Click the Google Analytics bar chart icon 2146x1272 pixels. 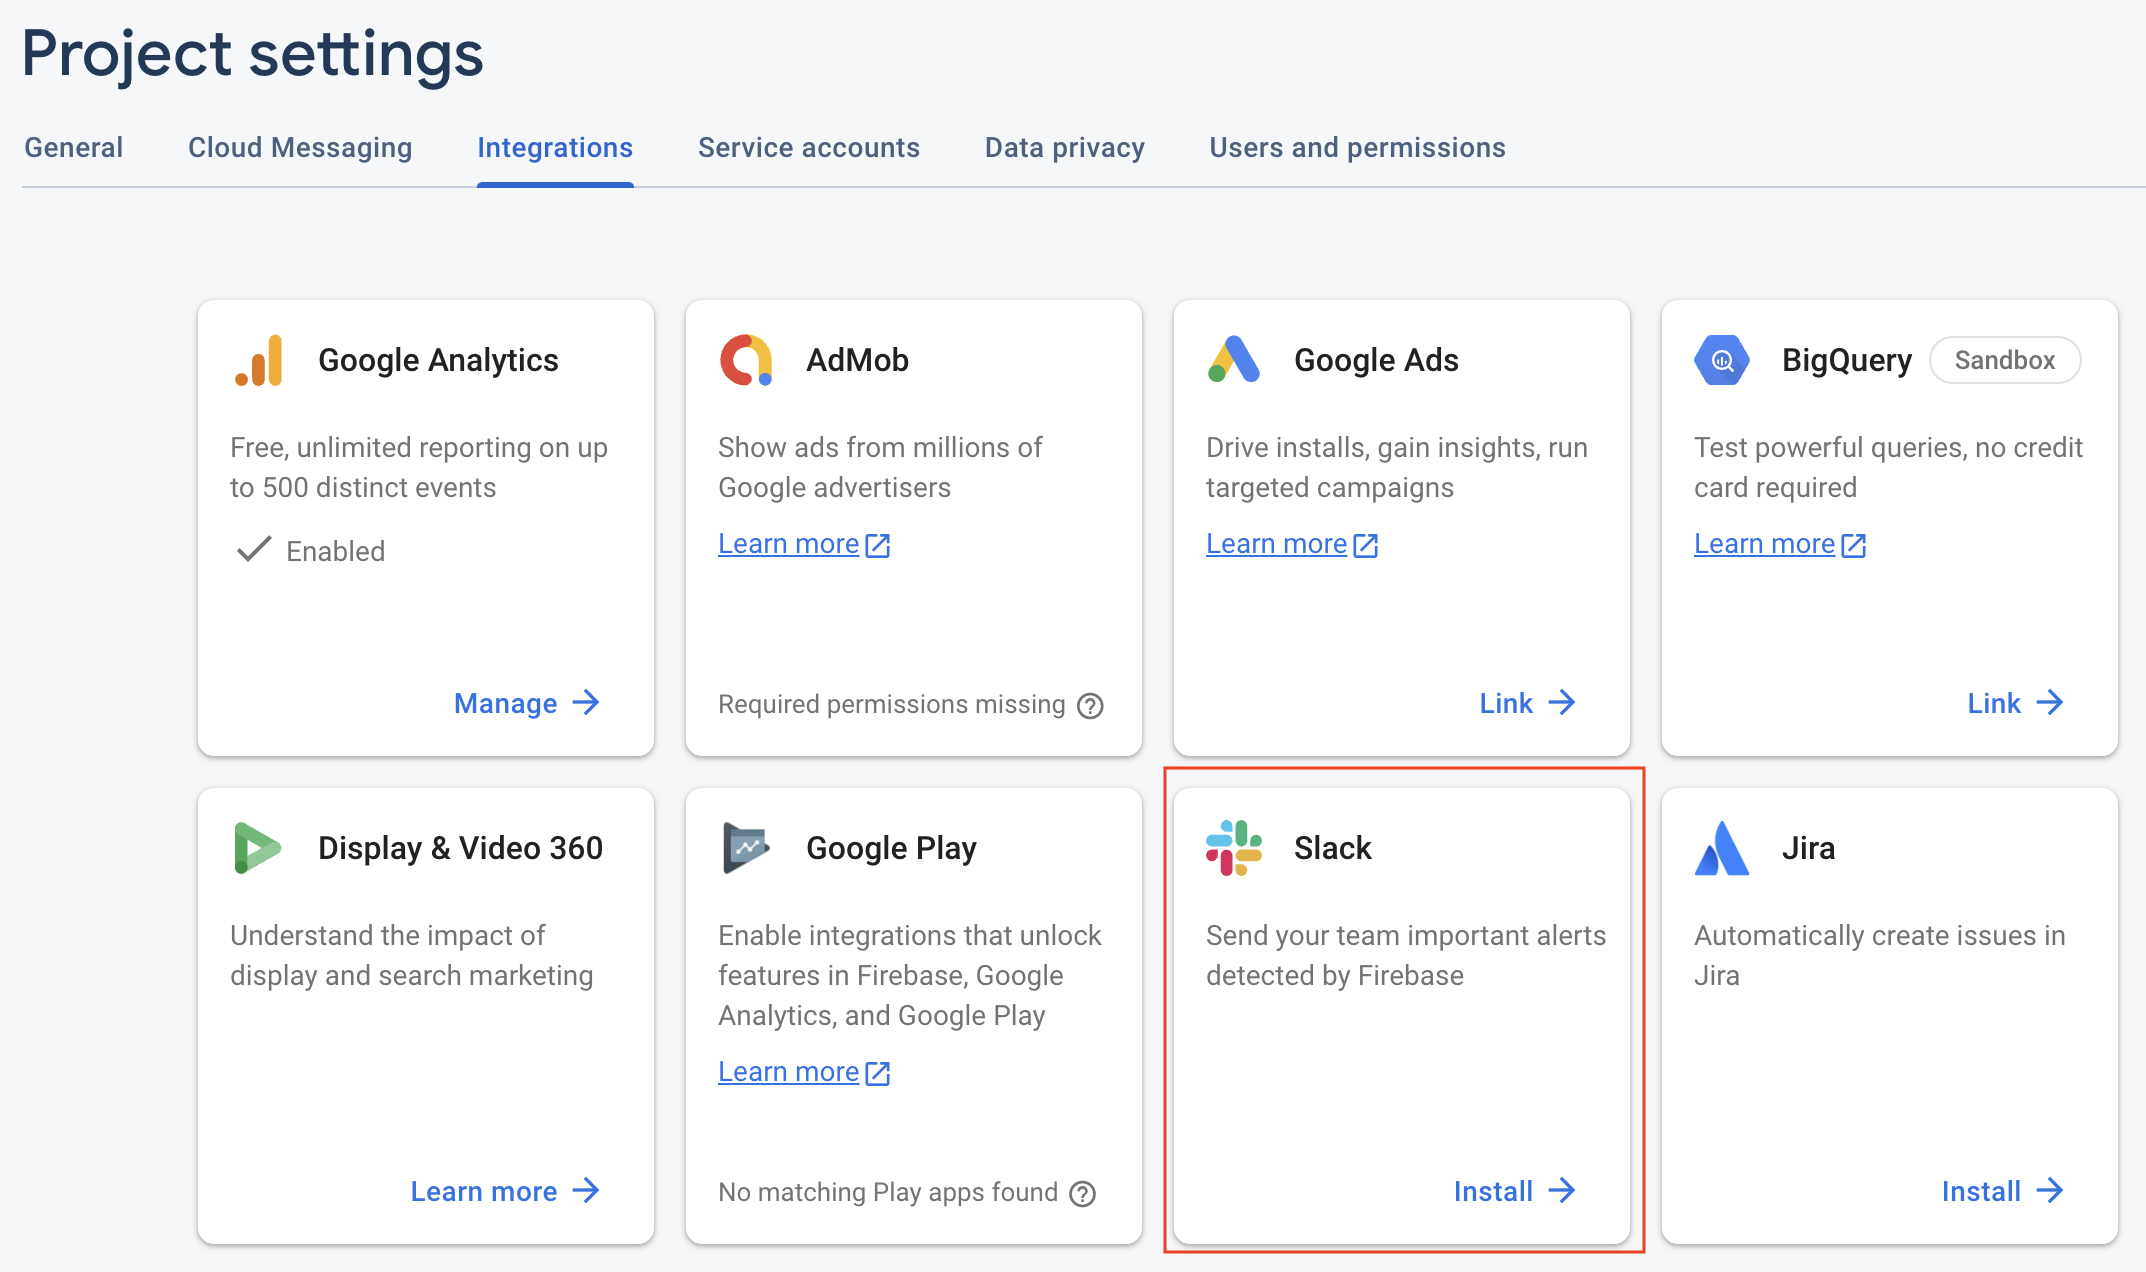pos(258,360)
